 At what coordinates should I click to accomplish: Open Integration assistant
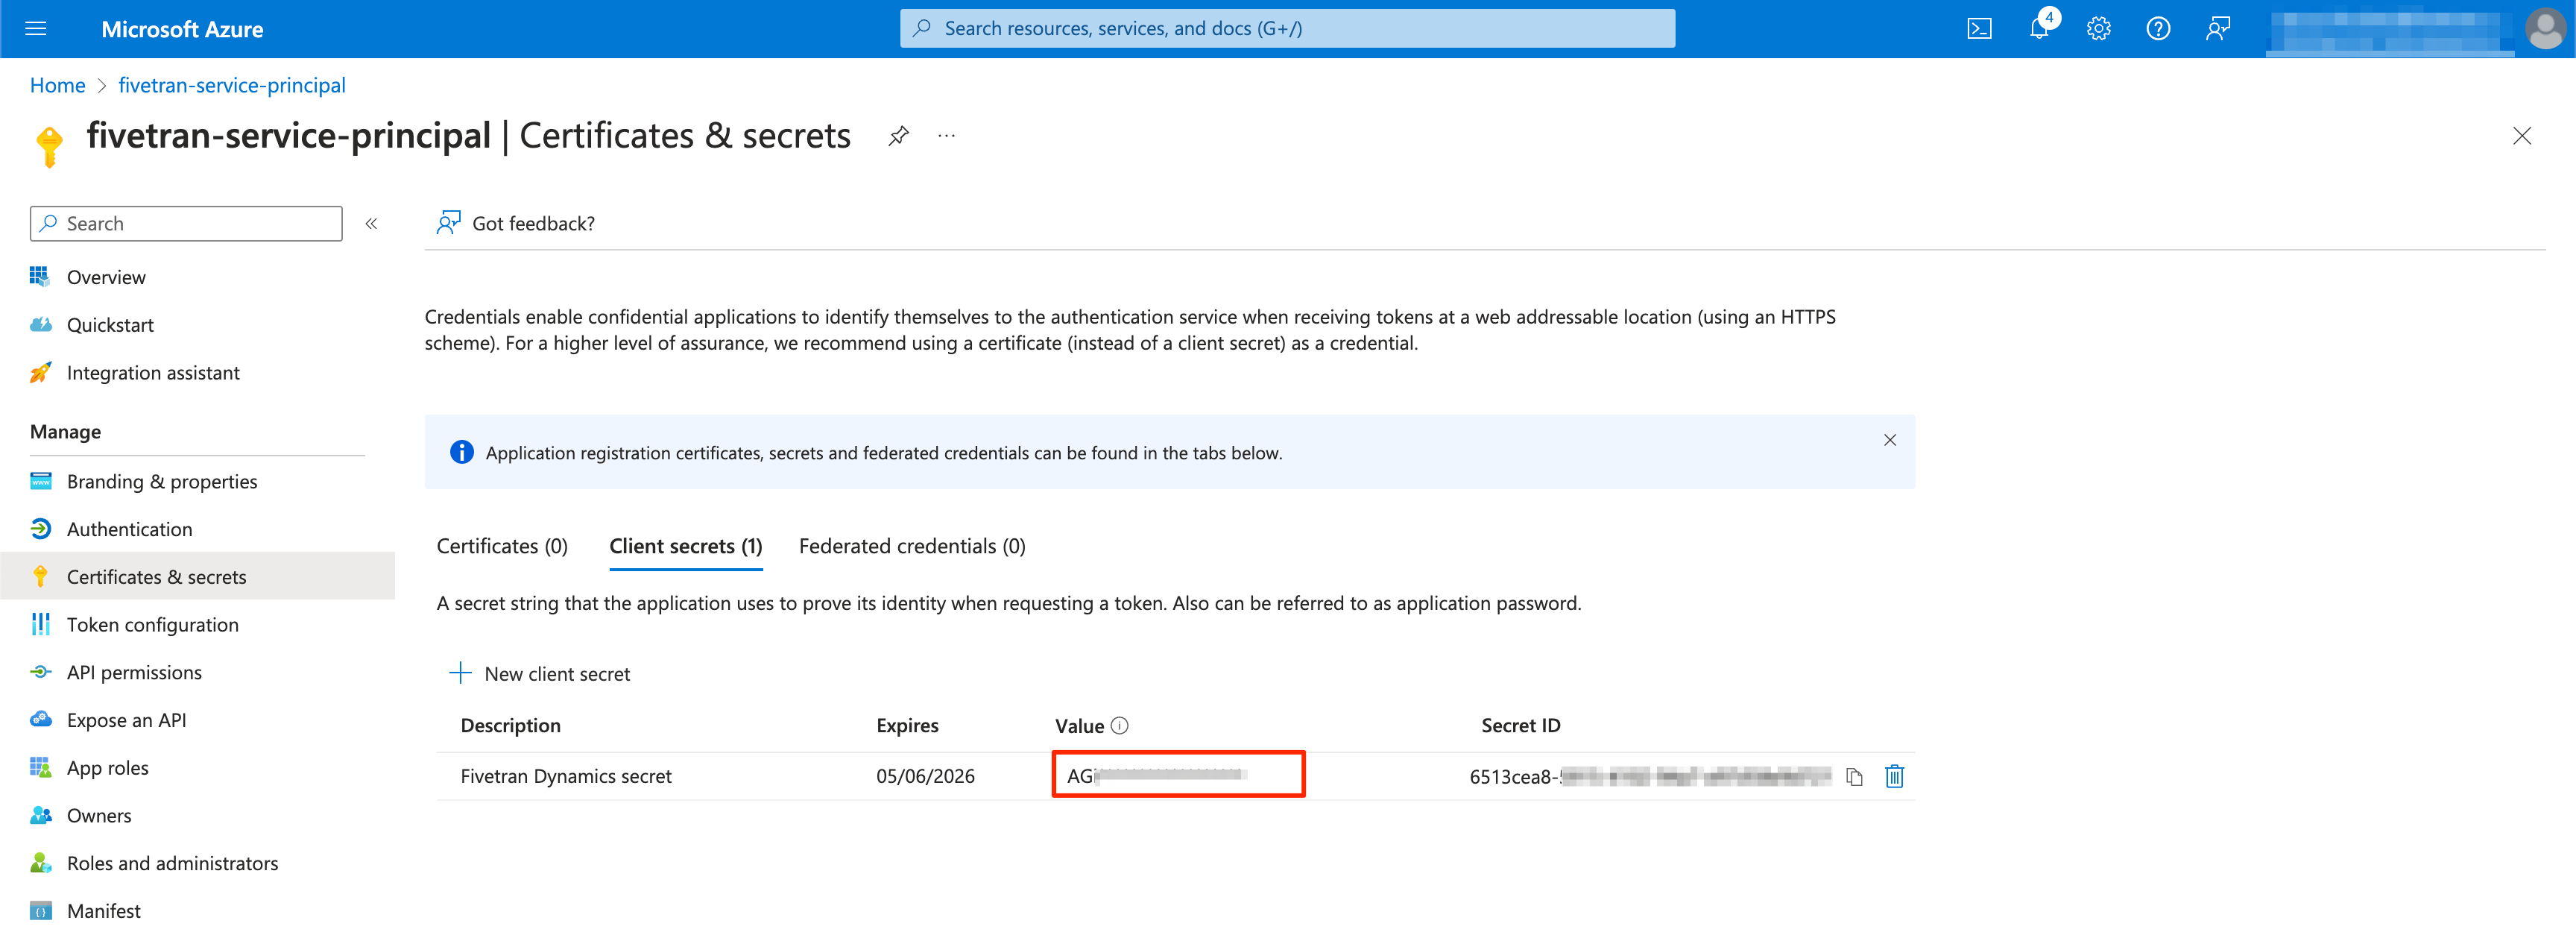point(153,373)
